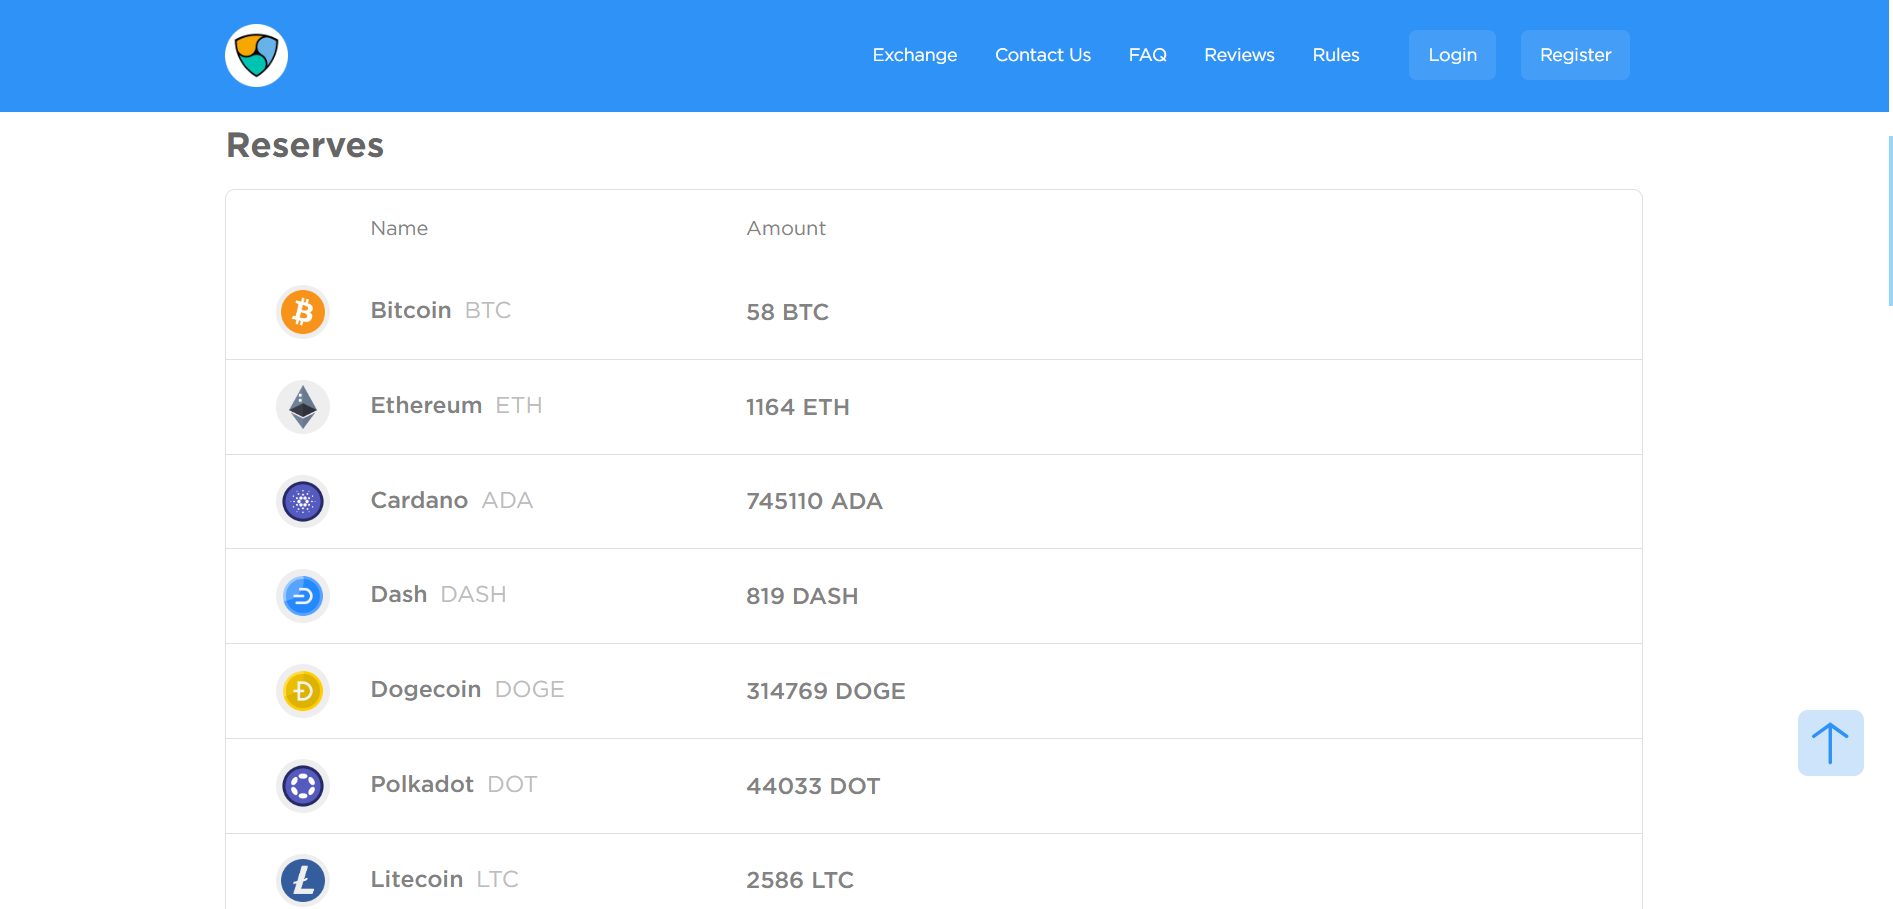Click the Dash coin icon

(303, 596)
